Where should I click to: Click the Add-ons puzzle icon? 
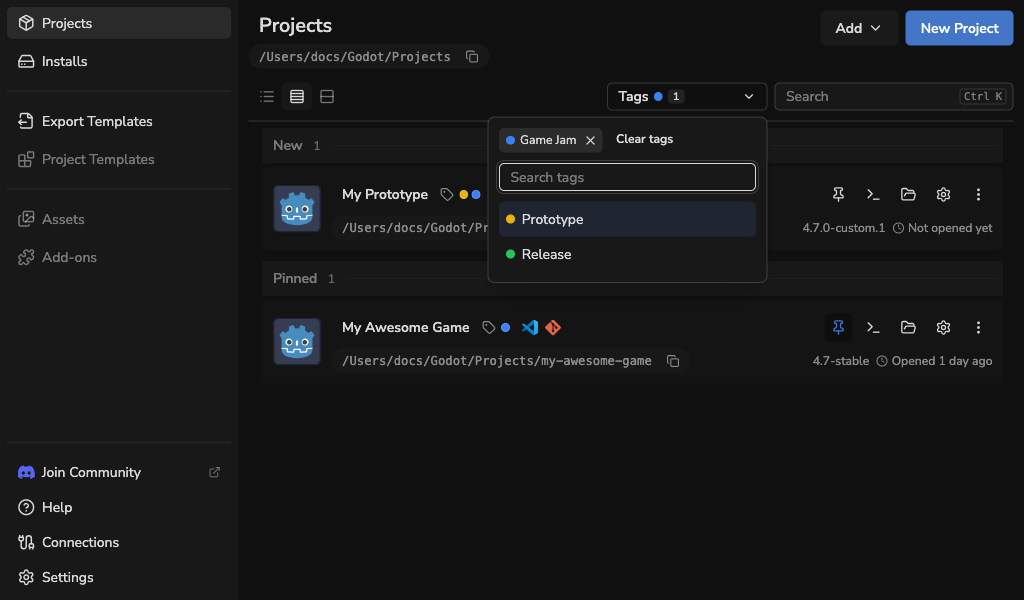point(26,257)
